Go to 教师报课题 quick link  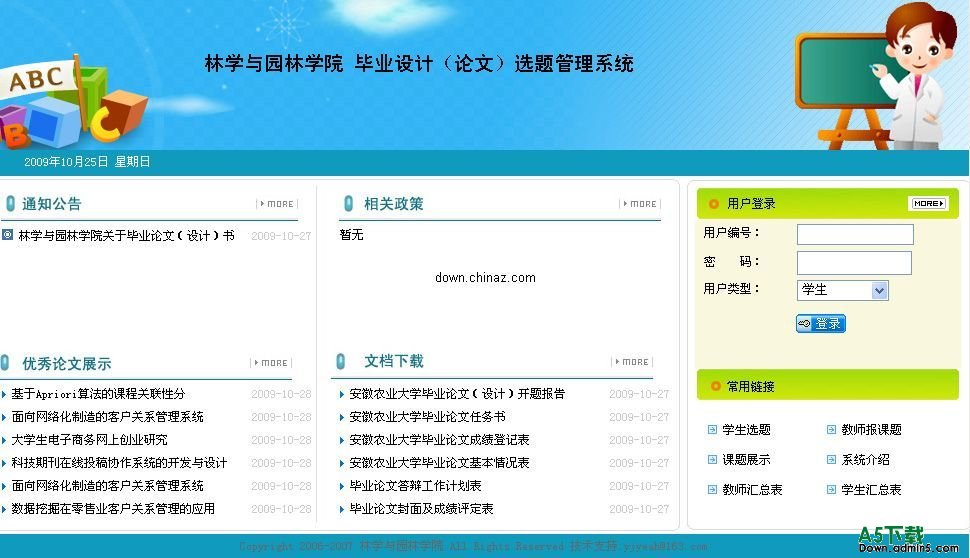point(871,429)
